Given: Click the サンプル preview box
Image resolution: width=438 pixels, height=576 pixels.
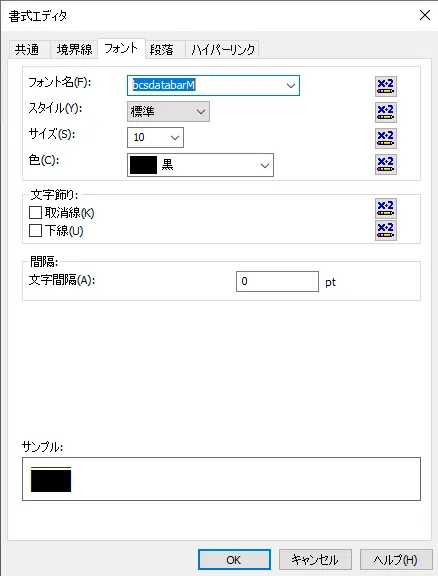Looking at the screenshot, I should tap(222, 479).
